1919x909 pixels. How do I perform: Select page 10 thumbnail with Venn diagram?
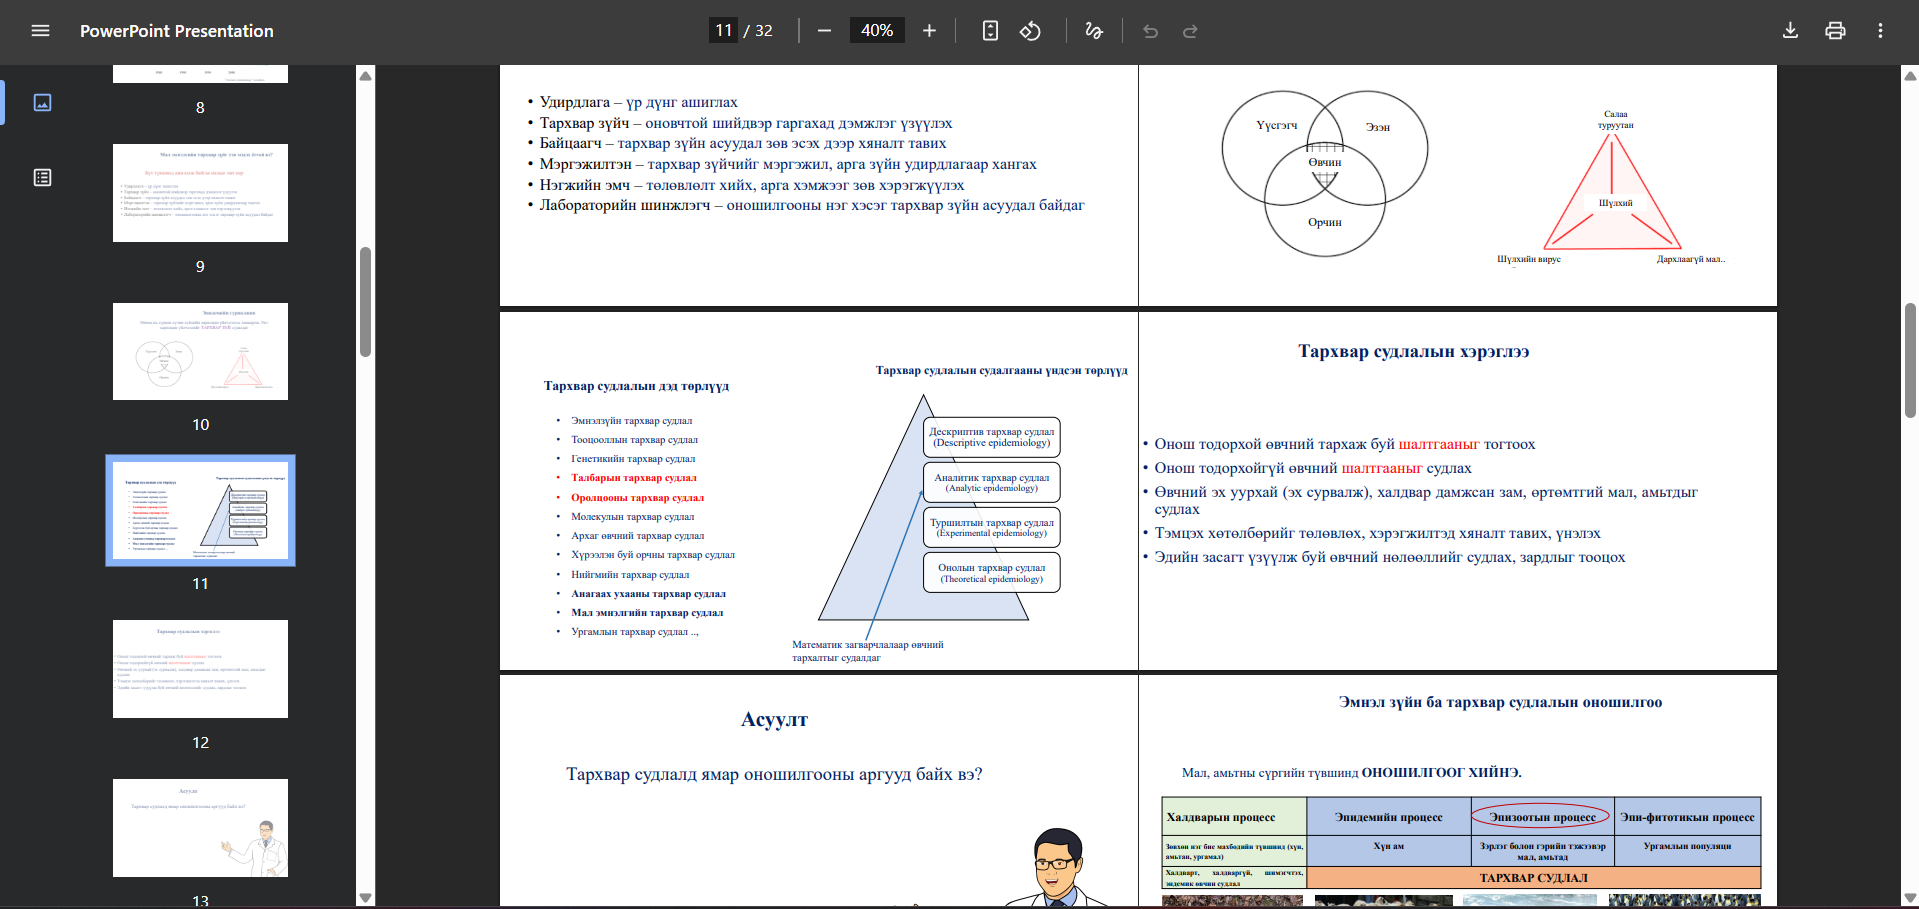click(x=200, y=352)
